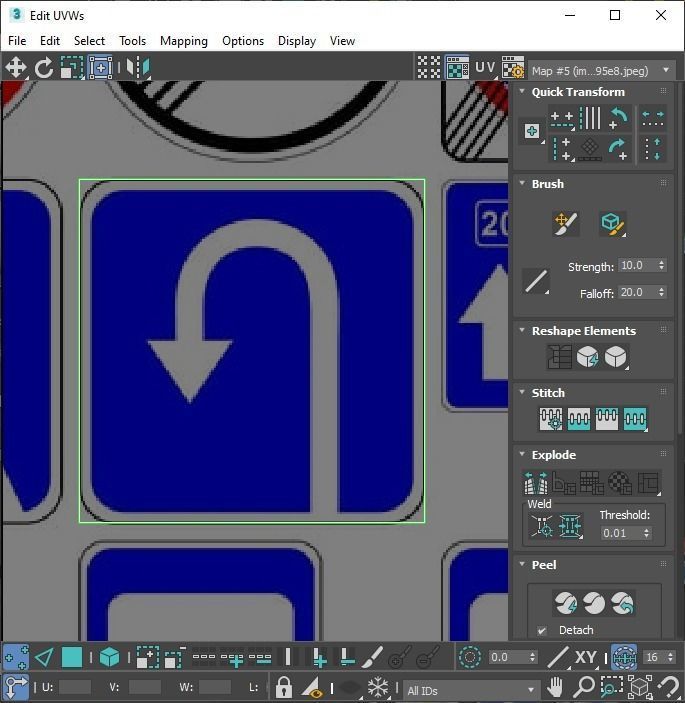Collapse the Peel rollout

pos(522,564)
